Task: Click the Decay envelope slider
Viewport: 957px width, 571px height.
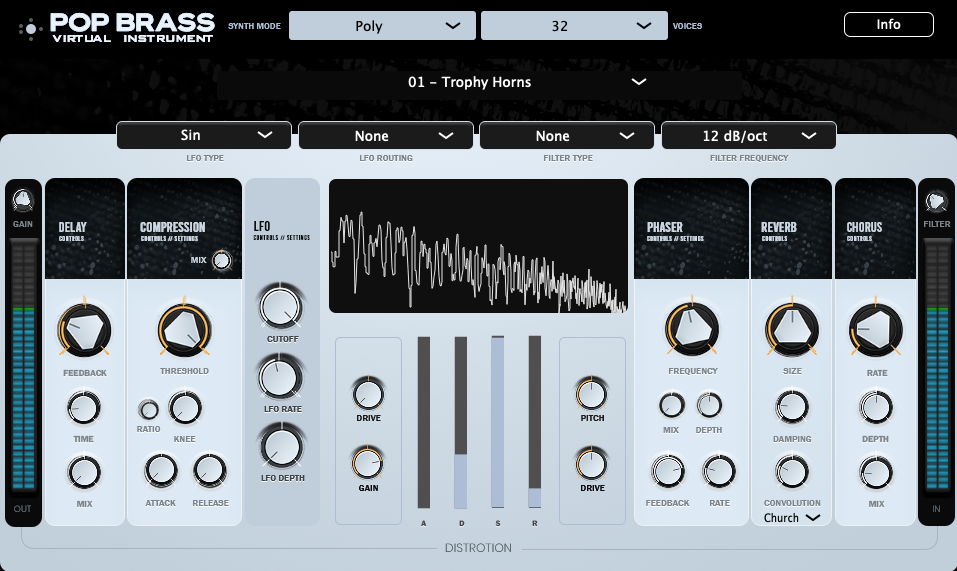Action: point(461,423)
